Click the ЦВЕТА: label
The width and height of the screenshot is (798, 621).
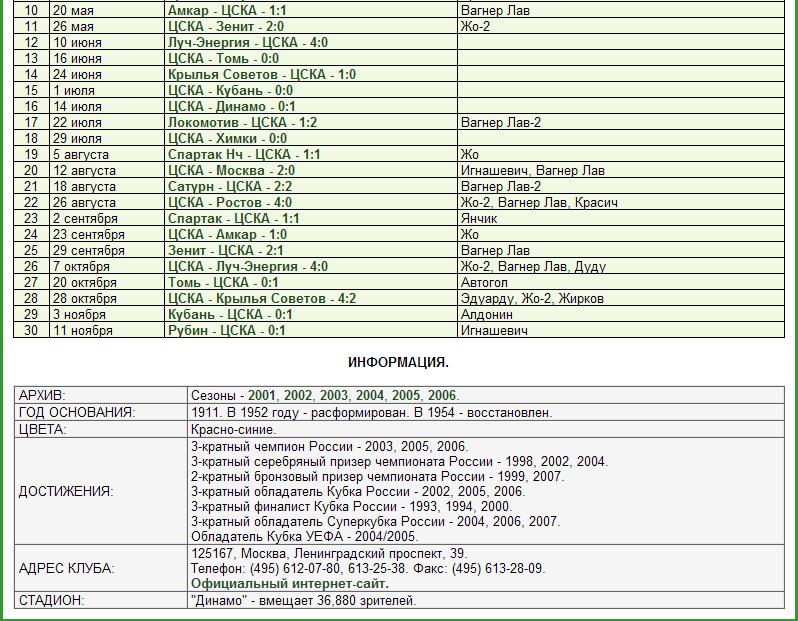pyautogui.click(x=42, y=430)
